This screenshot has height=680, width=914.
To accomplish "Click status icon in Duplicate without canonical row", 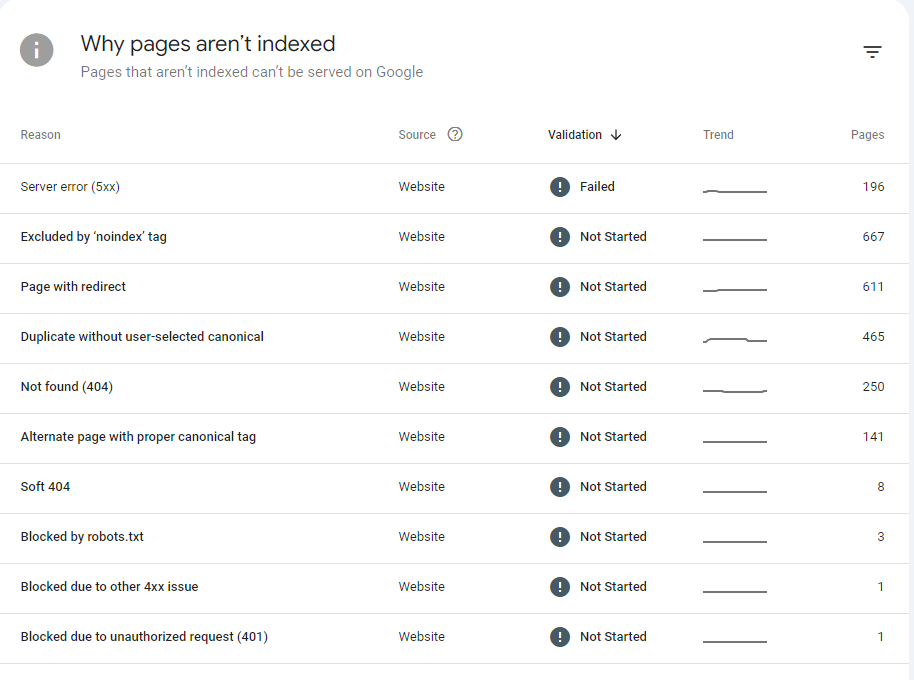I will 560,337.
